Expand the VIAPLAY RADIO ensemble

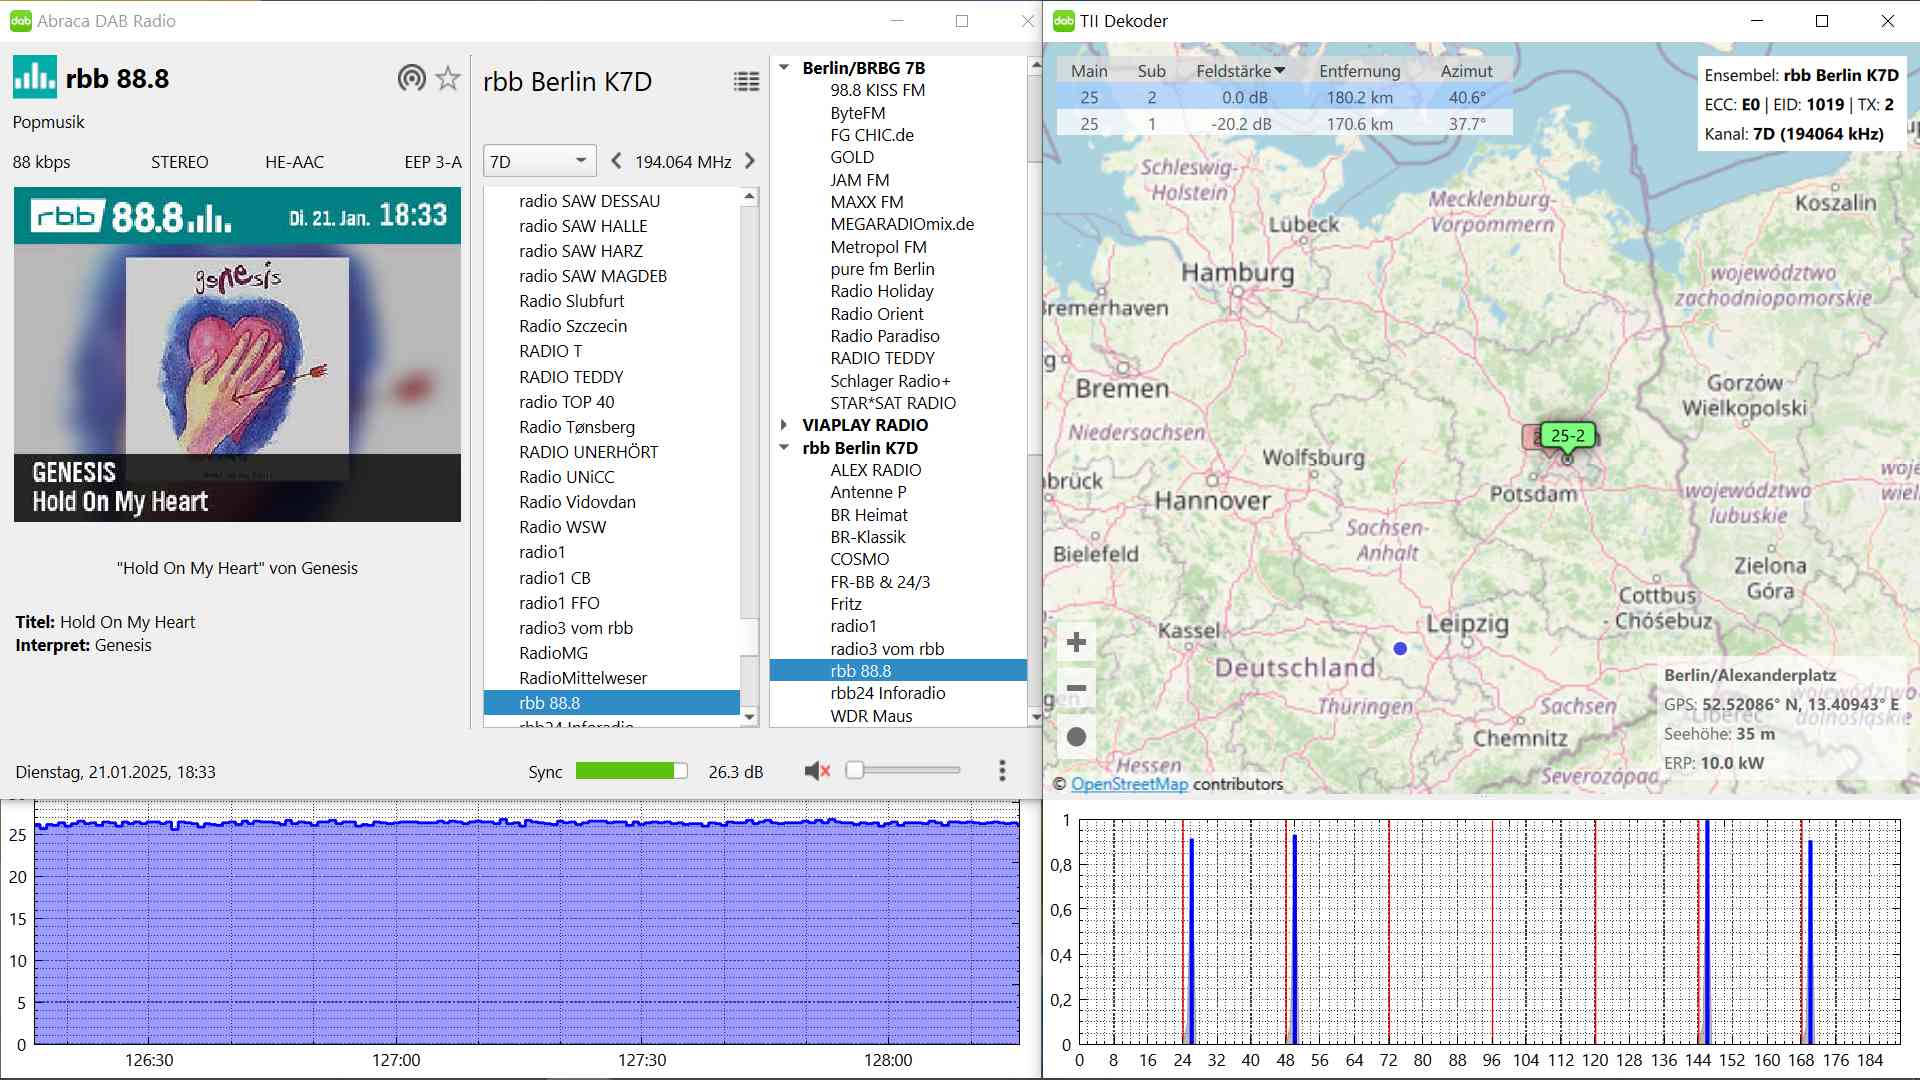pos(784,425)
